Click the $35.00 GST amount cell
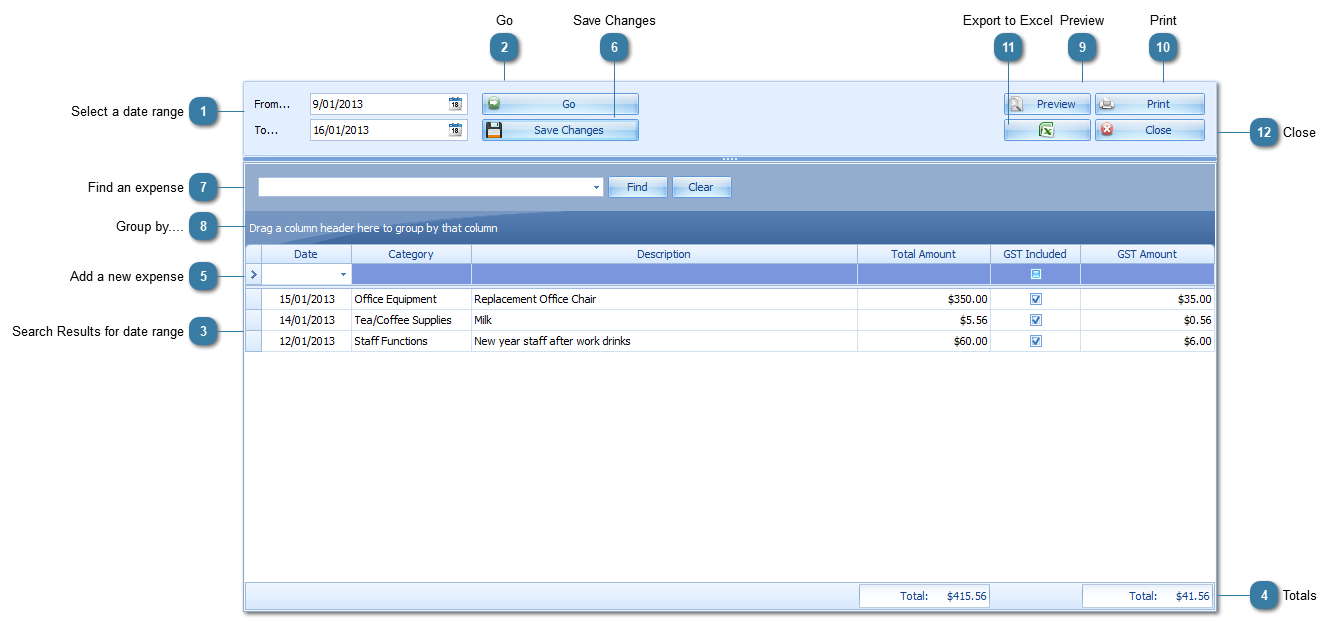The image size is (1333, 621). click(1147, 299)
